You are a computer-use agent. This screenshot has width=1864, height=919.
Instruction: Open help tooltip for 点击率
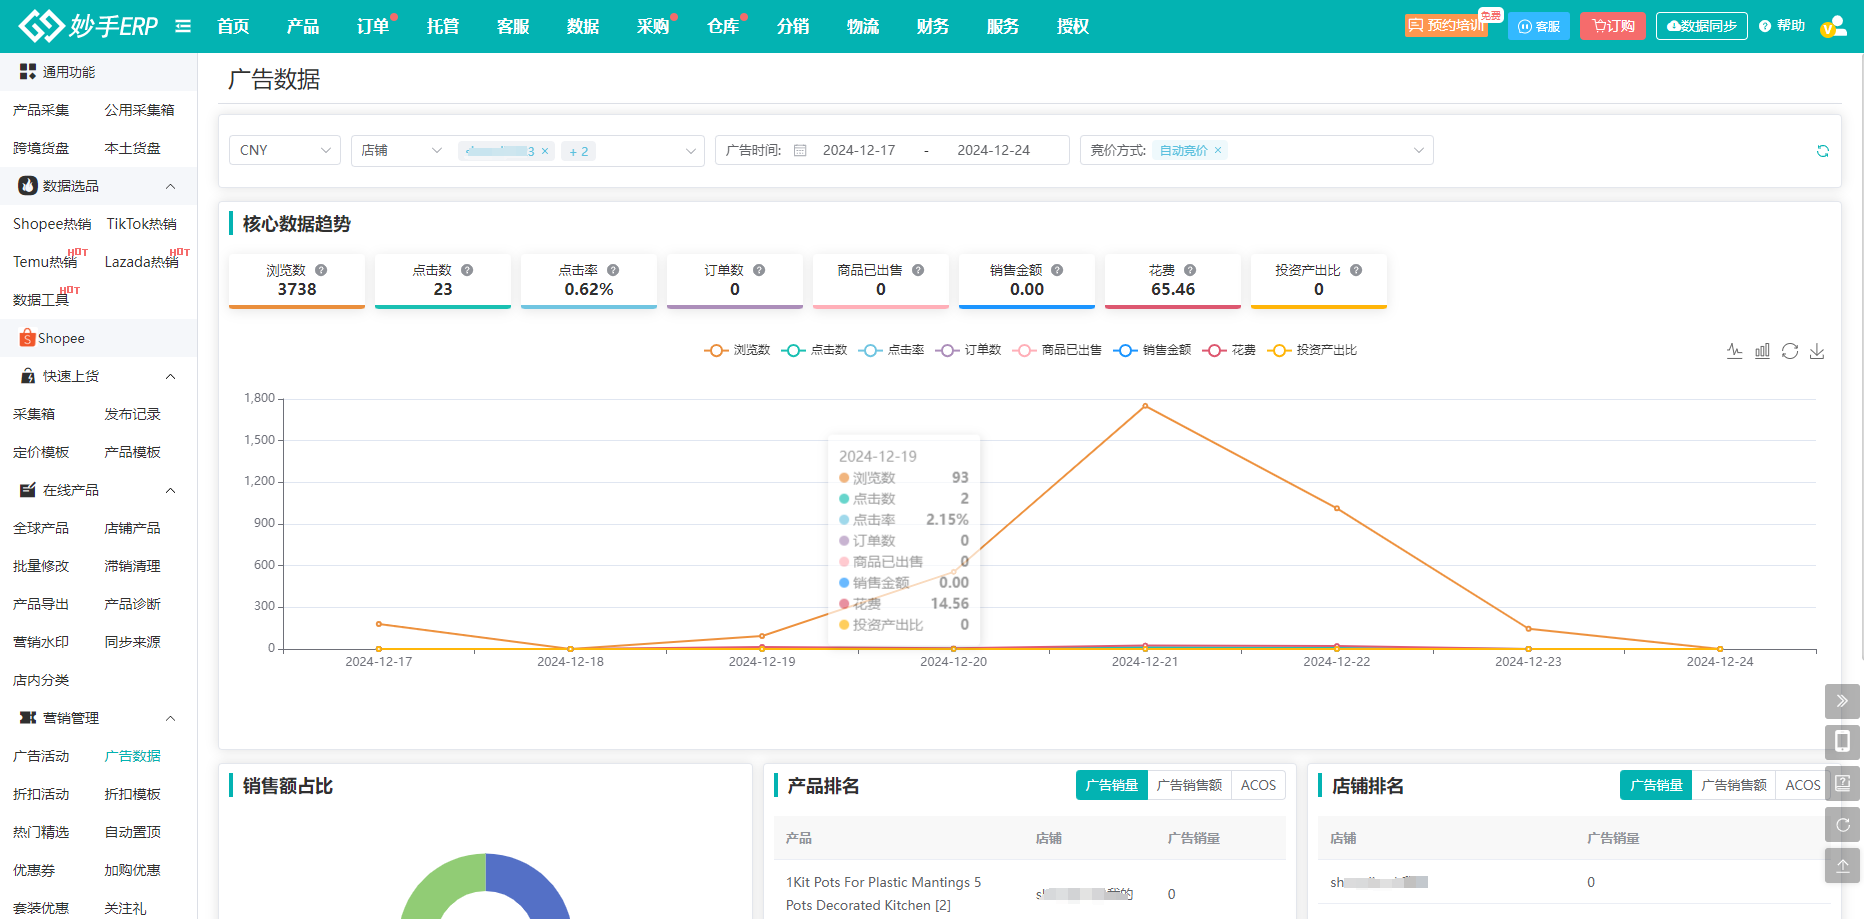[x=613, y=270]
